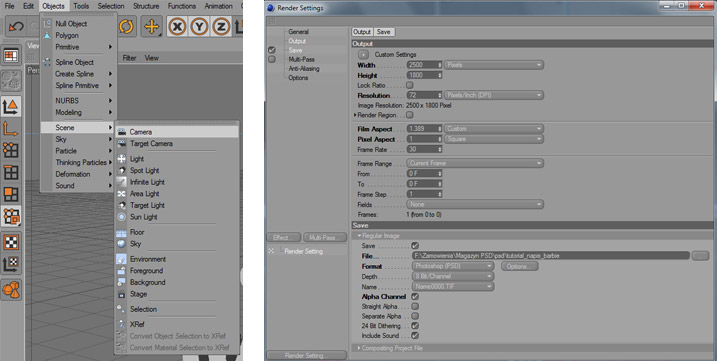Viewport: 717px width, 361px height.
Task: Switch to Edges mode icon
Action: (x=11, y=172)
